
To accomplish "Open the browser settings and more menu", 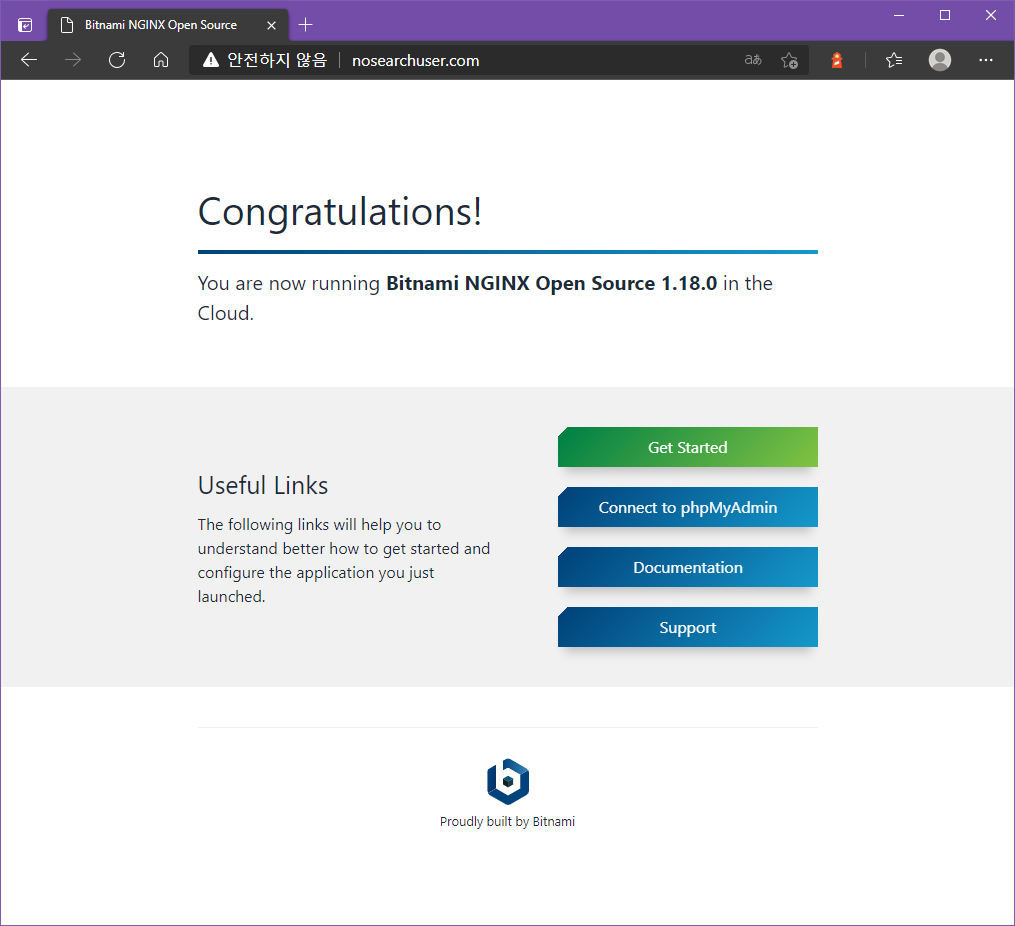I will tap(985, 60).
